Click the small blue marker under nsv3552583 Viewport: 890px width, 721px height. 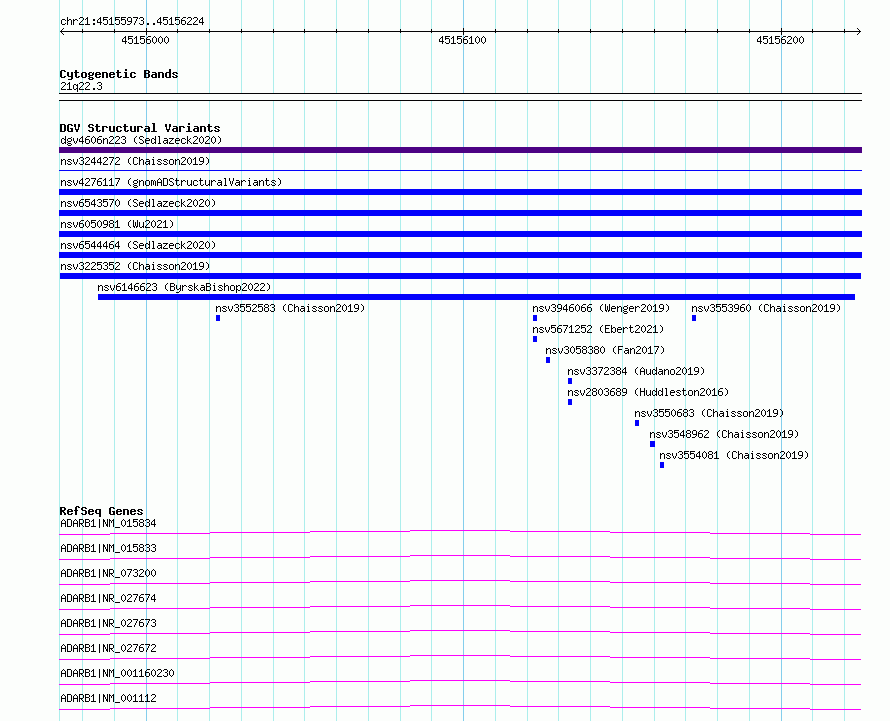pos(218,318)
